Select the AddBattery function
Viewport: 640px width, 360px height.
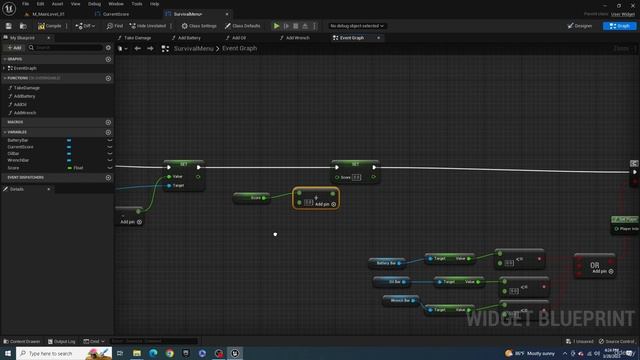(24, 96)
